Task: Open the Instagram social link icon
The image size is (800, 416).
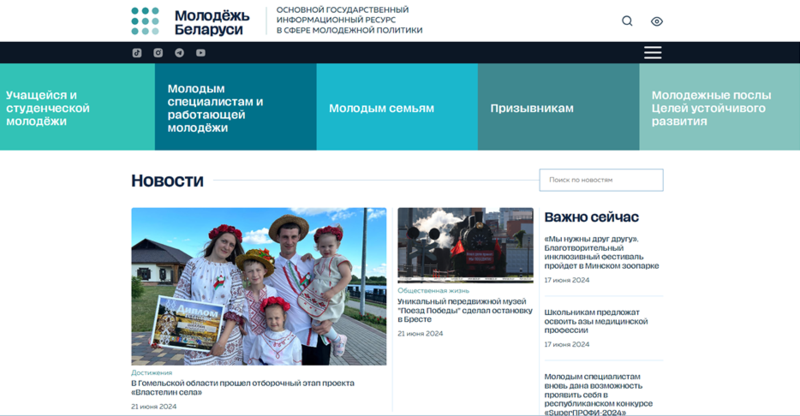Action: [158, 53]
